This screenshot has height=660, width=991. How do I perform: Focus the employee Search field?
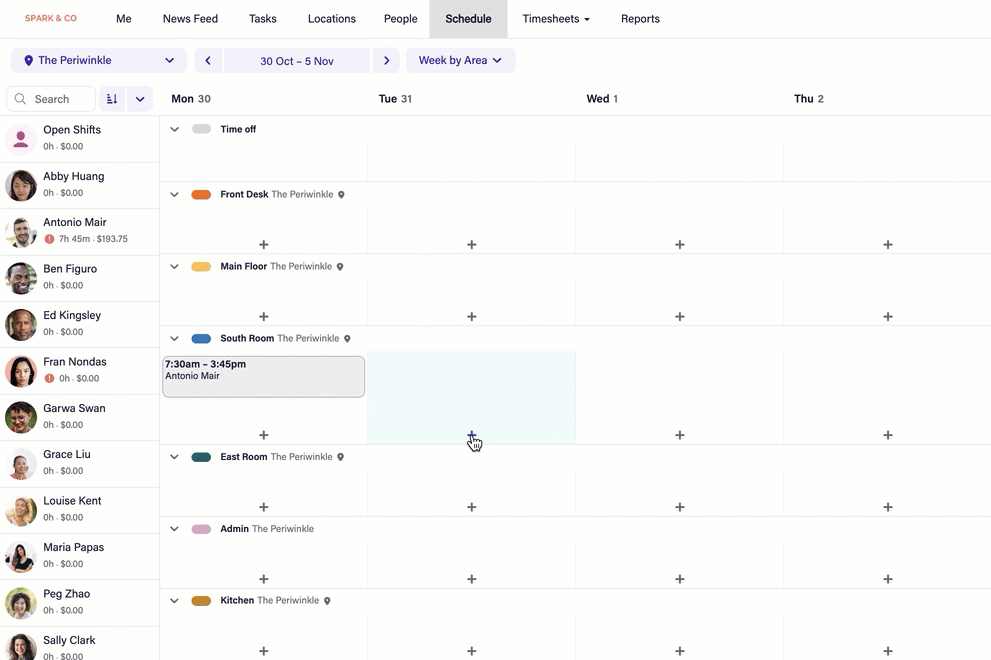[x=60, y=99]
